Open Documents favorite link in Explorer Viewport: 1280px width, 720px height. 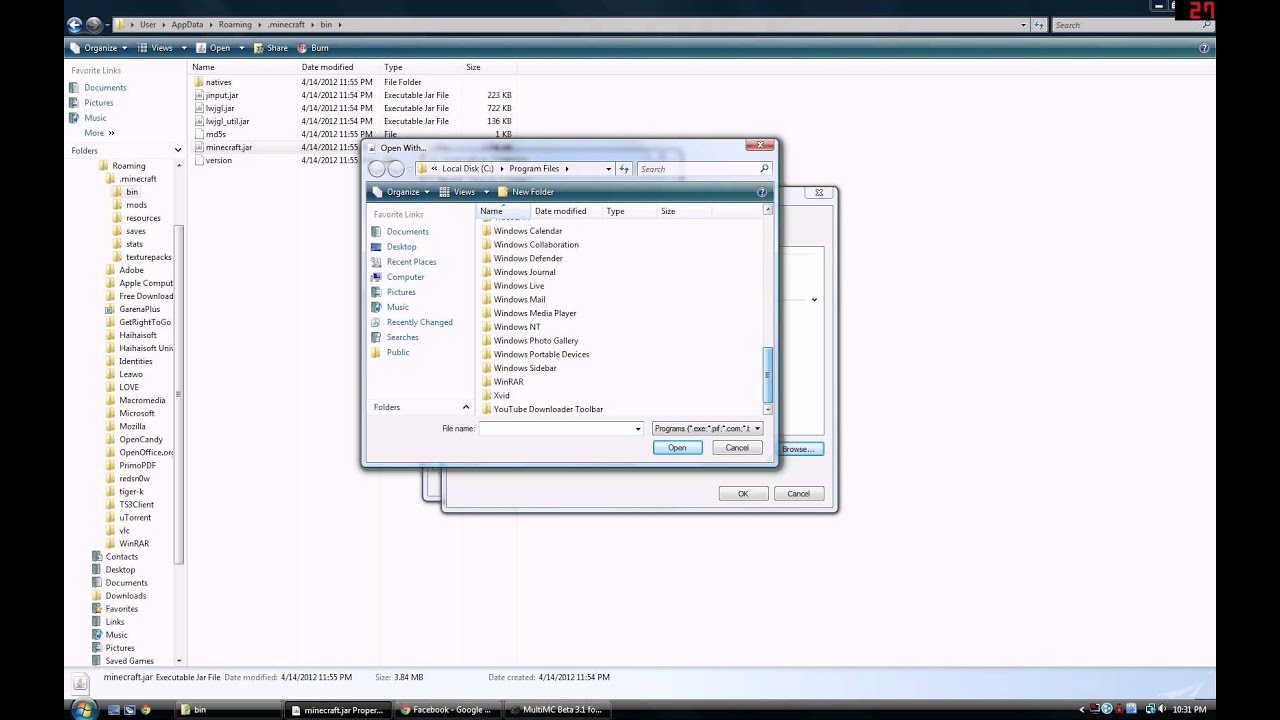105,88
